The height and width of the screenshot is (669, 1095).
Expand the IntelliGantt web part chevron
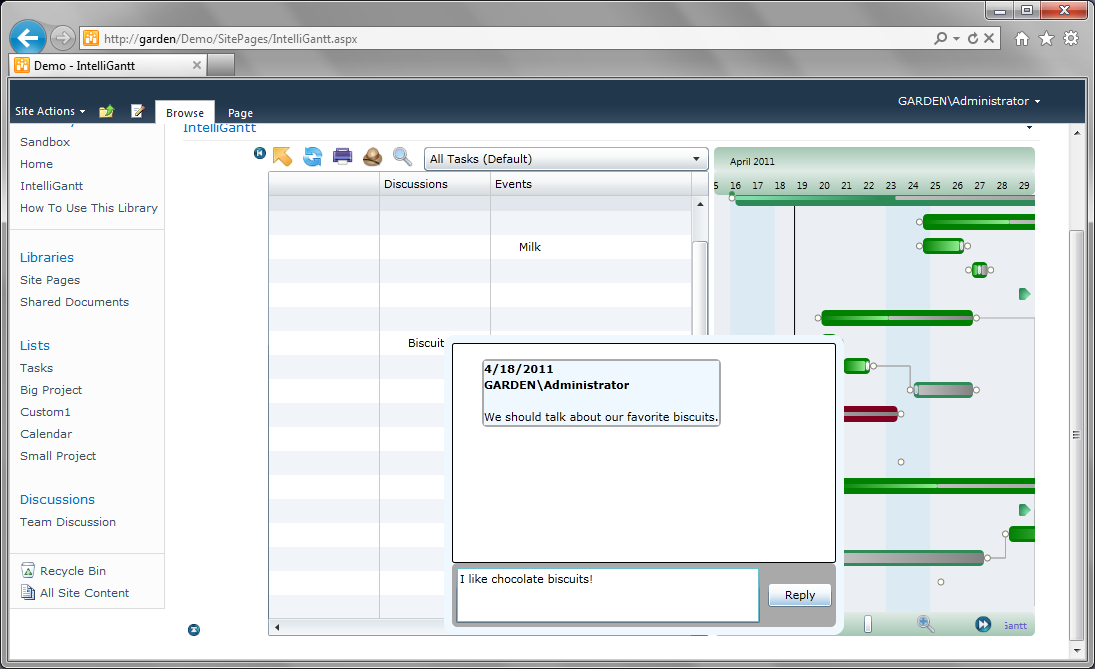[1030, 128]
